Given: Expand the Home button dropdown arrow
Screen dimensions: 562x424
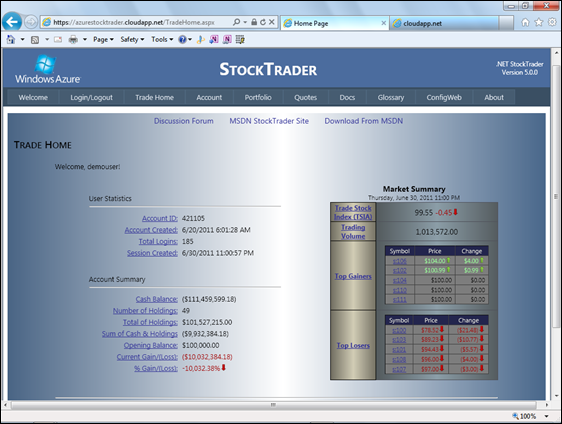Looking at the screenshot, I should pos(22,39).
